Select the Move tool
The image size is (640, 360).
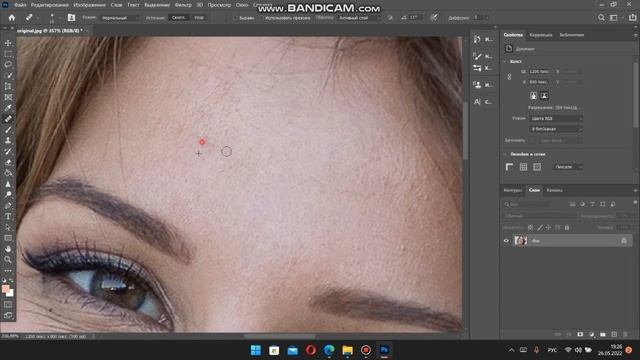(8, 43)
